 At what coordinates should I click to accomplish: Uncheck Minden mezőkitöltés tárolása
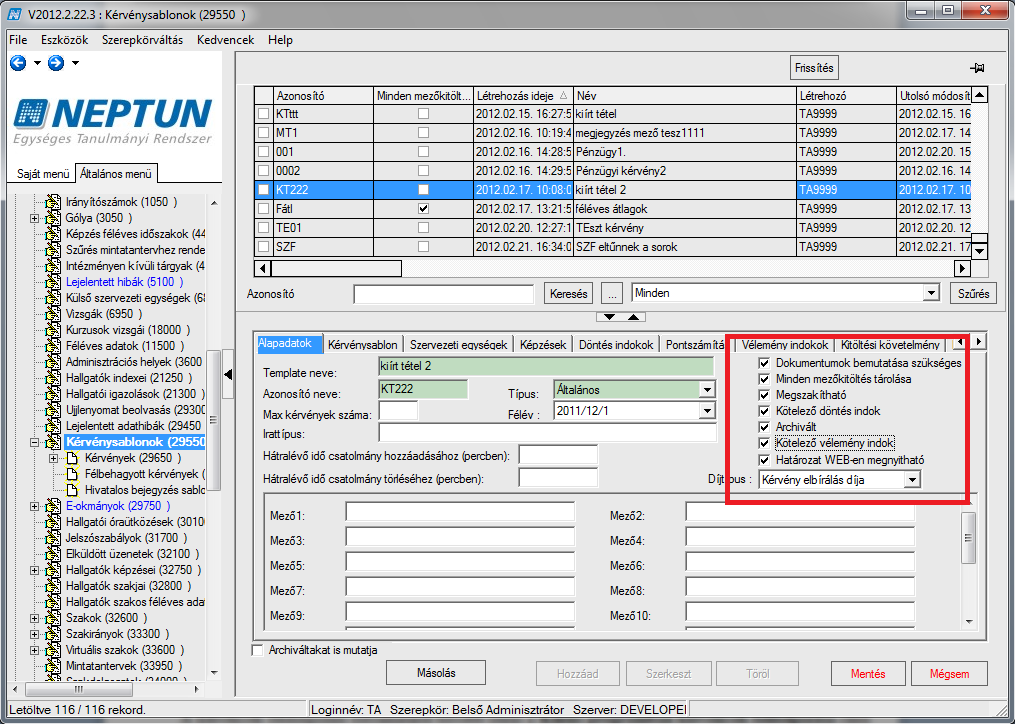(764, 379)
